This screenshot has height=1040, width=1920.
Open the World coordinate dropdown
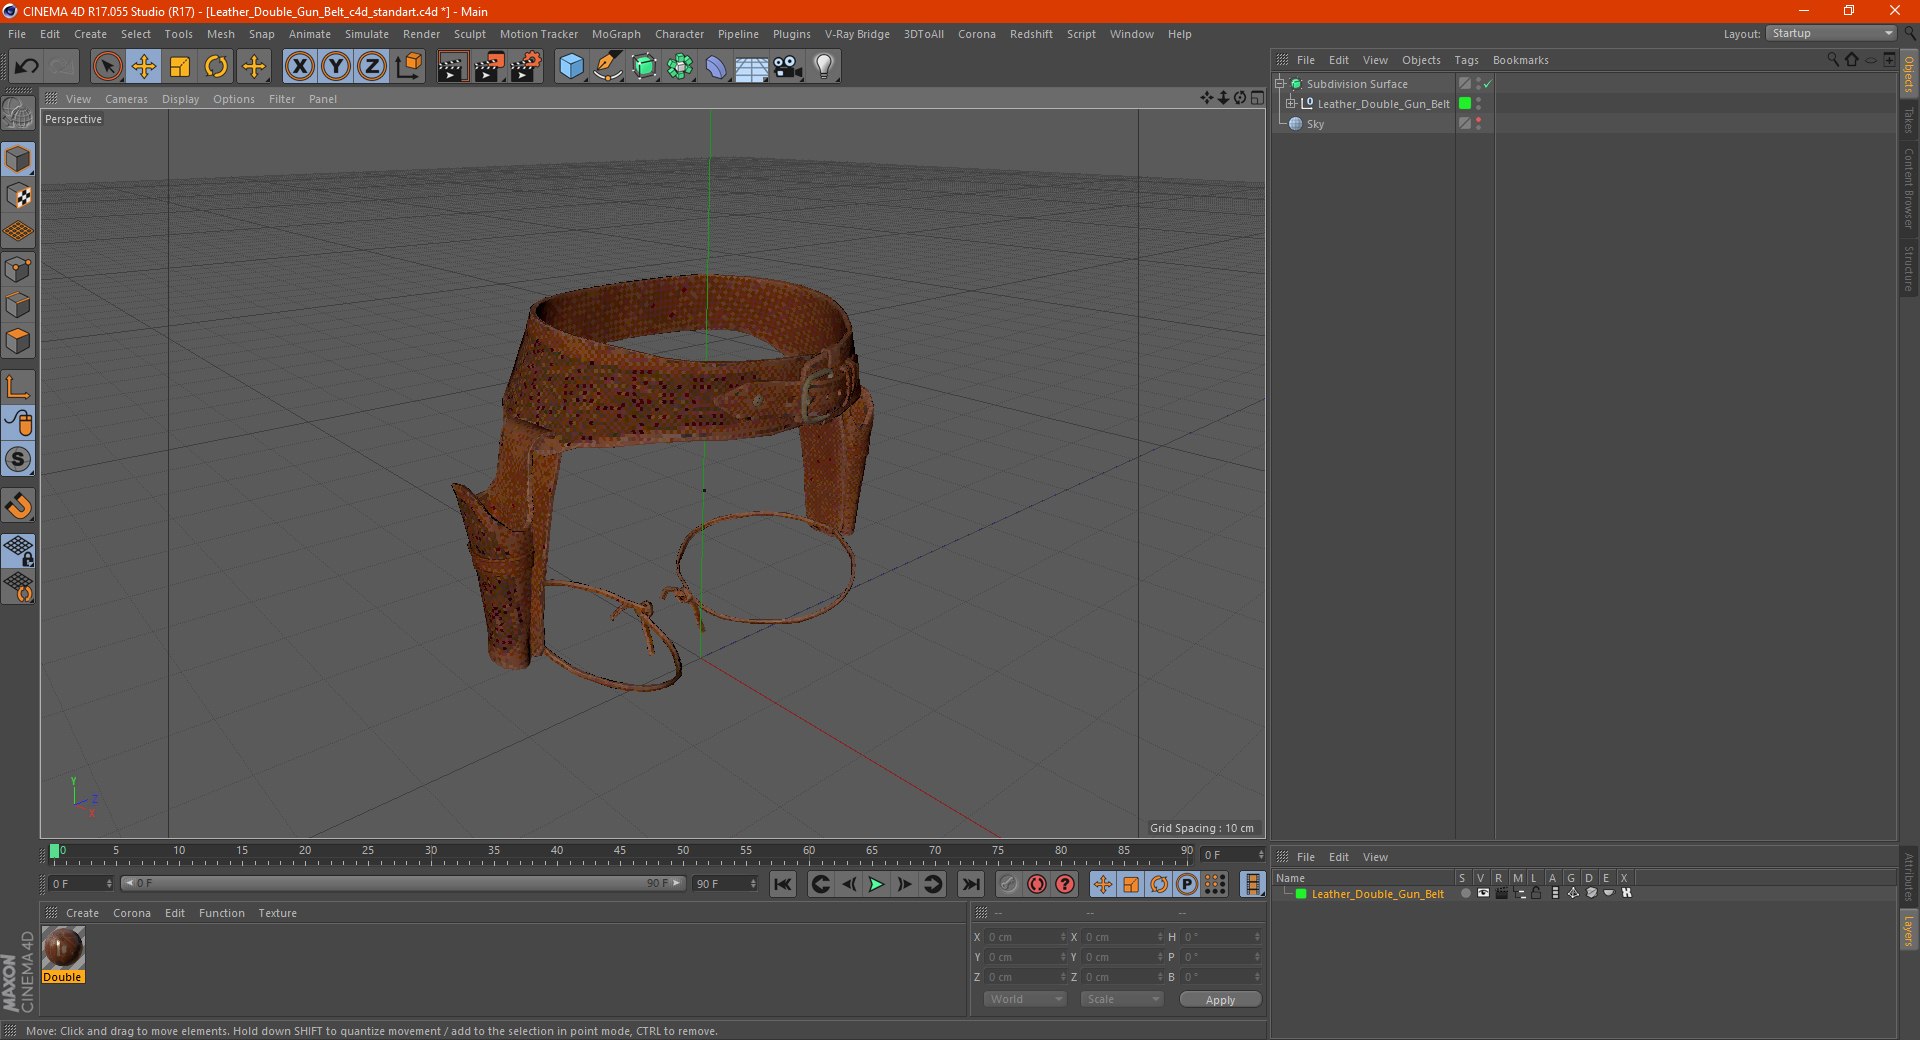click(1025, 999)
